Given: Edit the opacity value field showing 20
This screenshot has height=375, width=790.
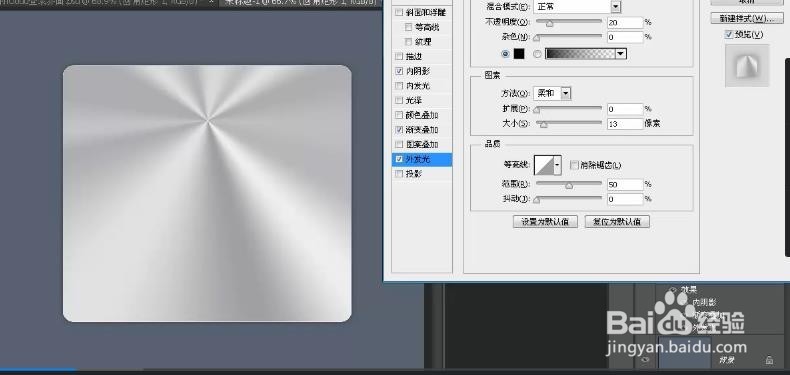Looking at the screenshot, I should click(x=625, y=23).
